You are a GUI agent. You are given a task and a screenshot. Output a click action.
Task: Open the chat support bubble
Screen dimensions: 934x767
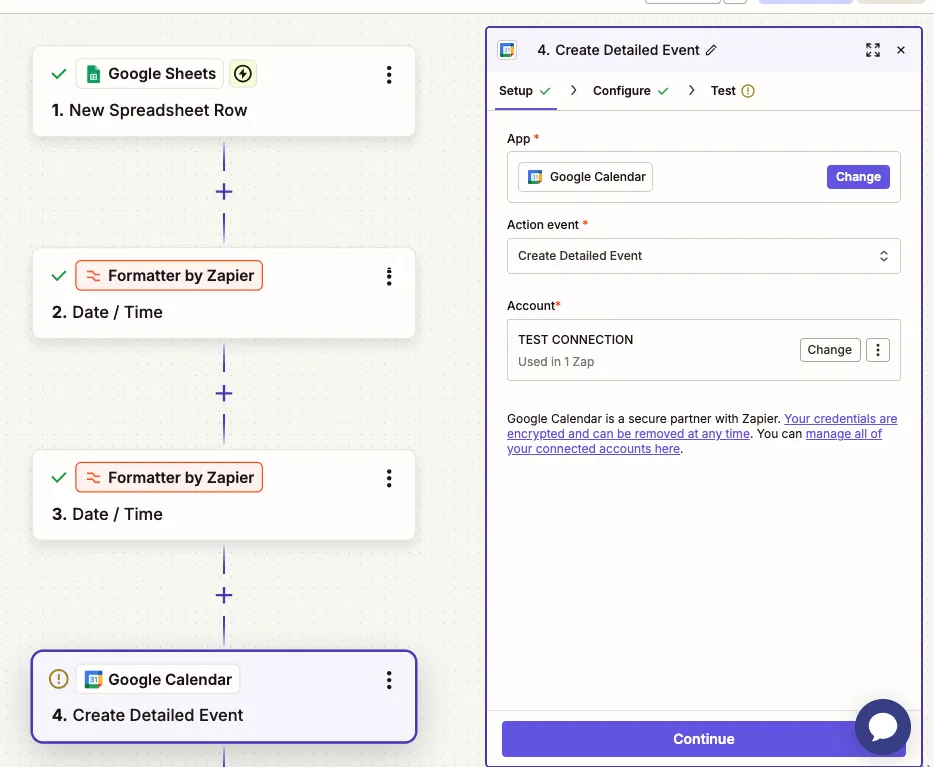(x=883, y=727)
